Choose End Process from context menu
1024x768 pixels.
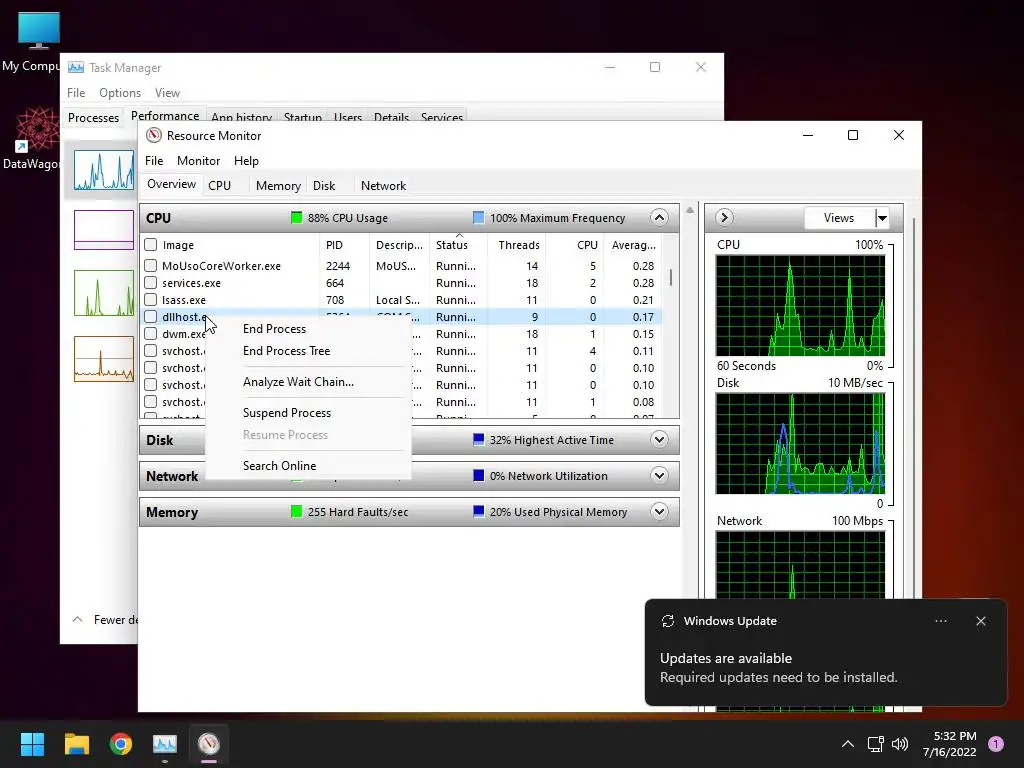pos(274,328)
